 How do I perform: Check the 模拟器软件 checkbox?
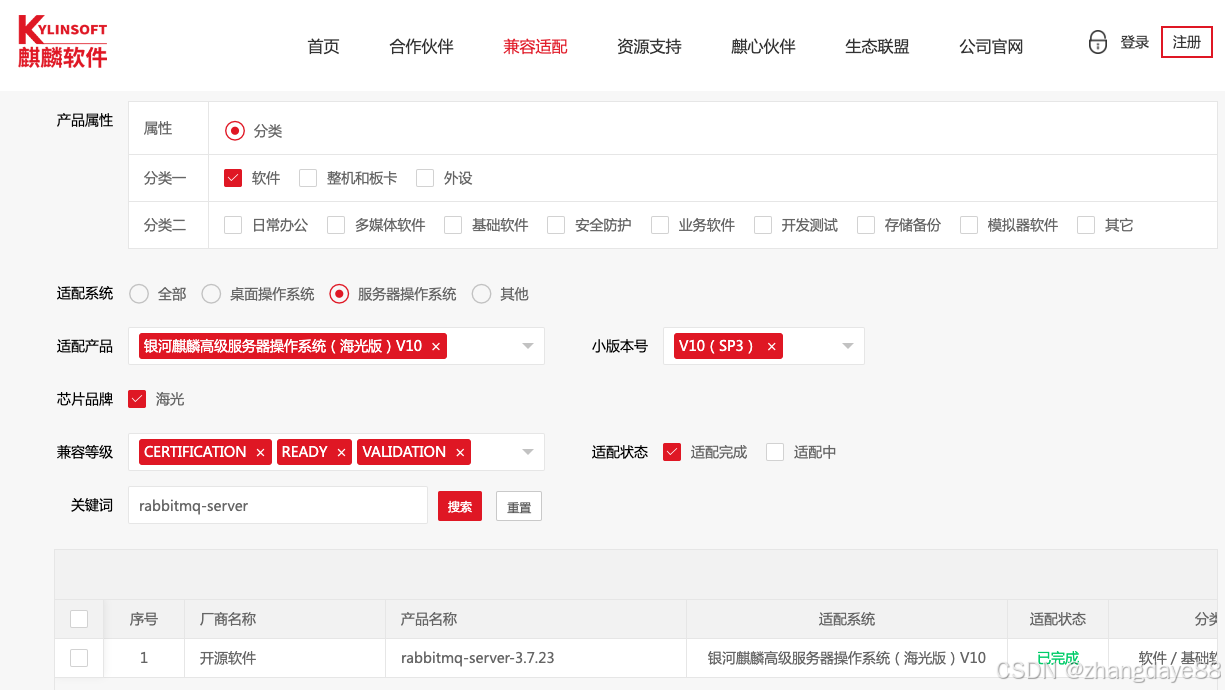click(x=969, y=225)
